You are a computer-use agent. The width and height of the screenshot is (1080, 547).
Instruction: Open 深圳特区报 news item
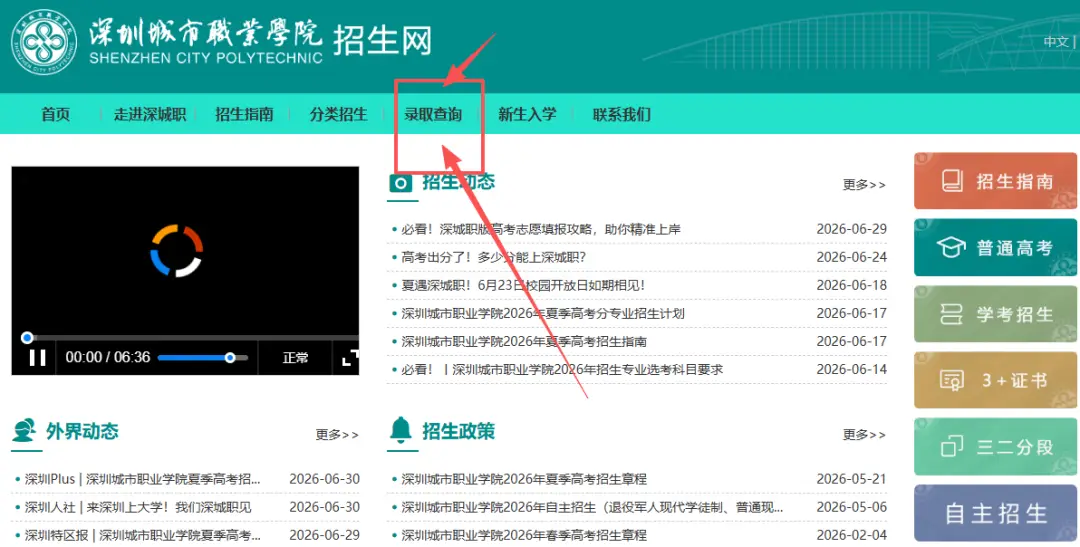point(143,536)
